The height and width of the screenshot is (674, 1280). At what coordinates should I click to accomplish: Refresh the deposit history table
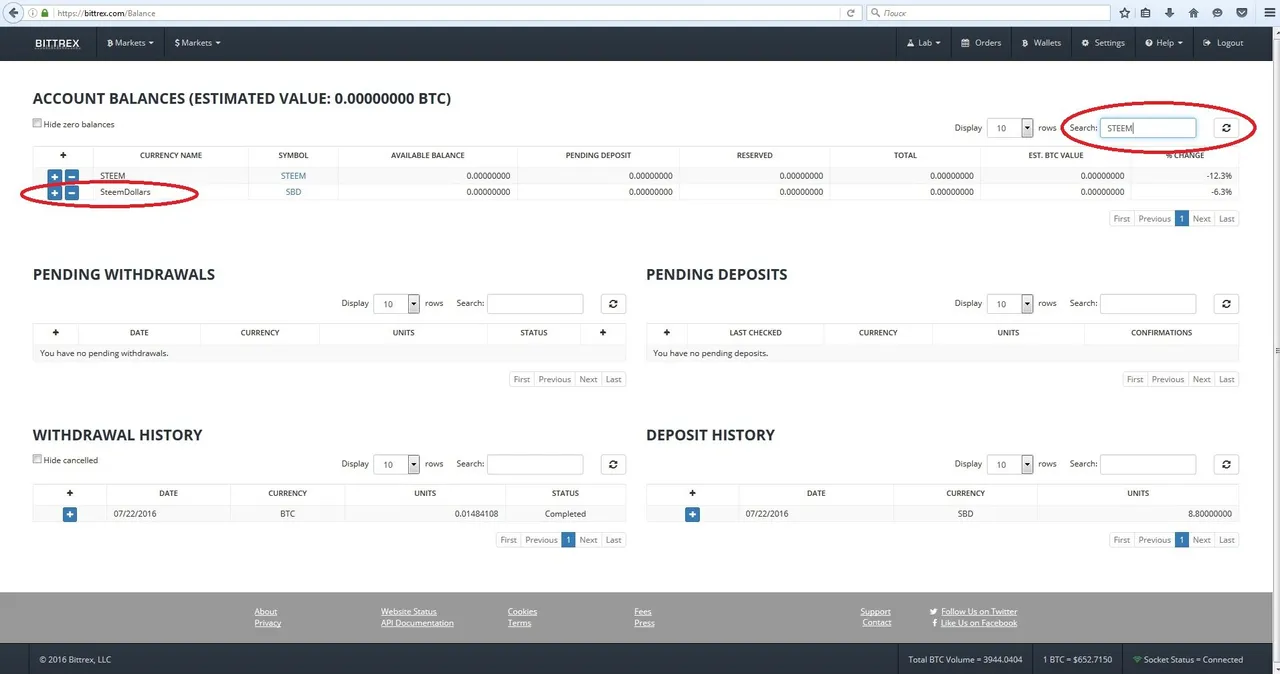(x=1226, y=464)
